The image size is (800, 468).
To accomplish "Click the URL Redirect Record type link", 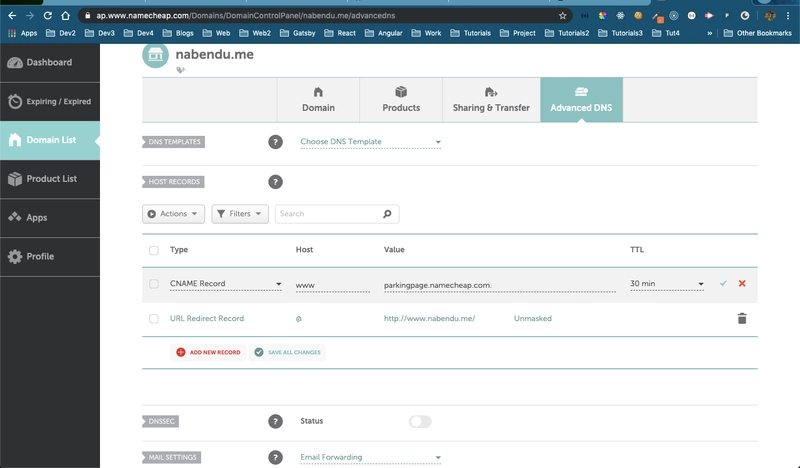I will pyautogui.click(x=207, y=318).
